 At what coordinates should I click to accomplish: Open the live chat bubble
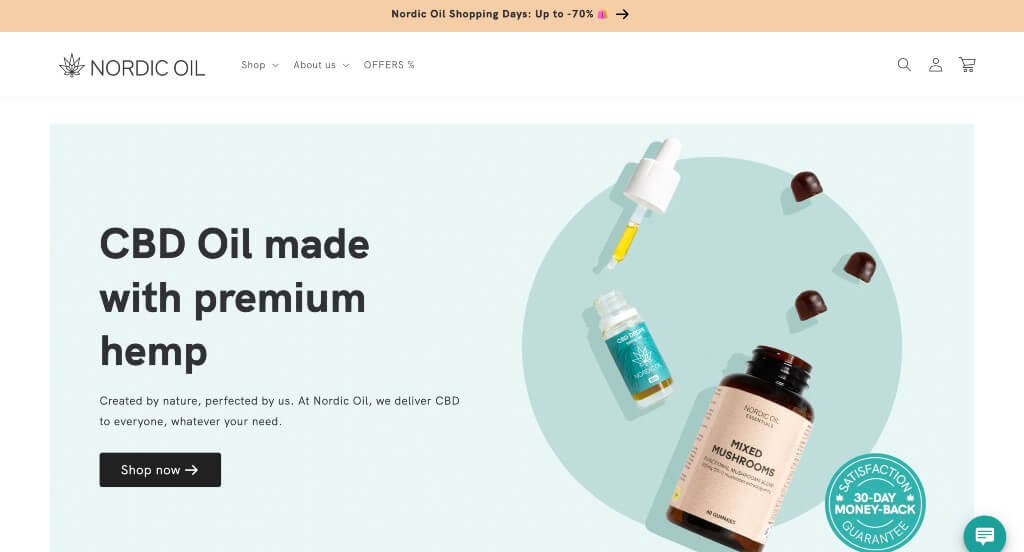coord(985,536)
